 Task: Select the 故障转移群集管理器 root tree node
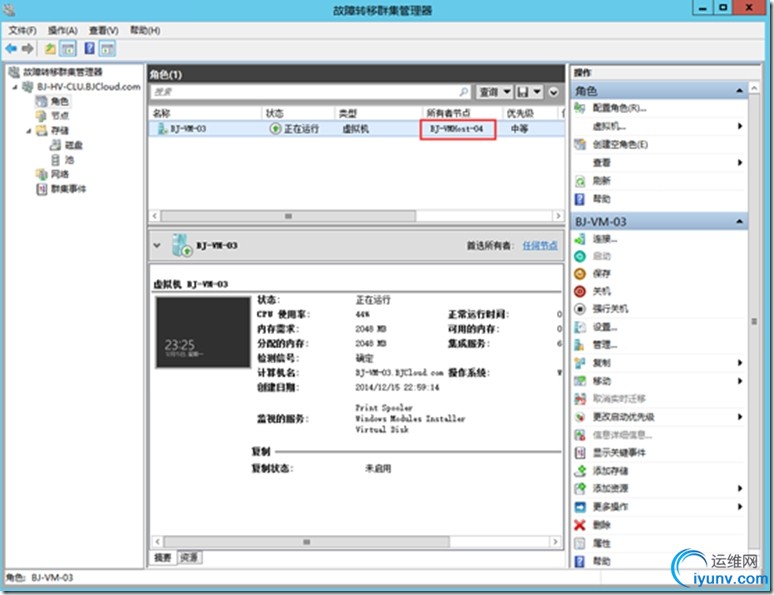point(63,72)
